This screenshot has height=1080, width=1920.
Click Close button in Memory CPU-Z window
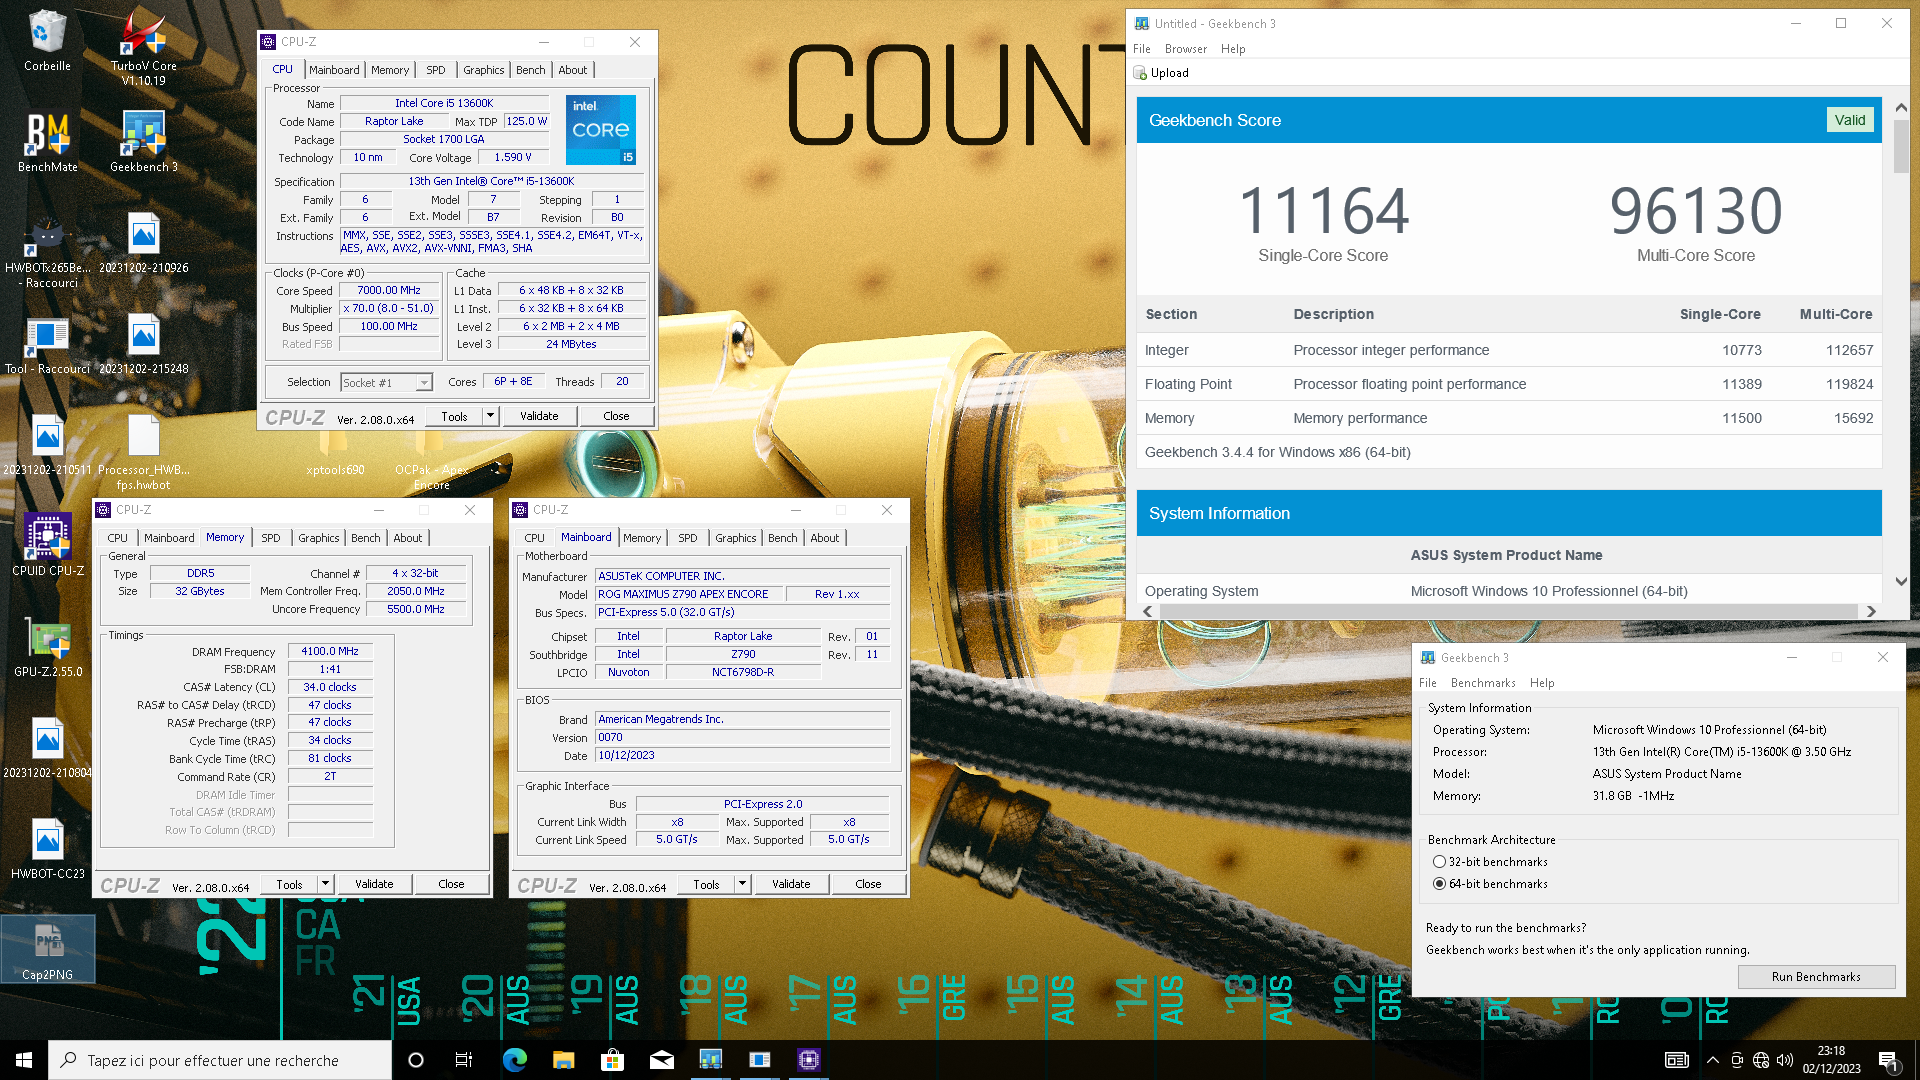click(451, 884)
